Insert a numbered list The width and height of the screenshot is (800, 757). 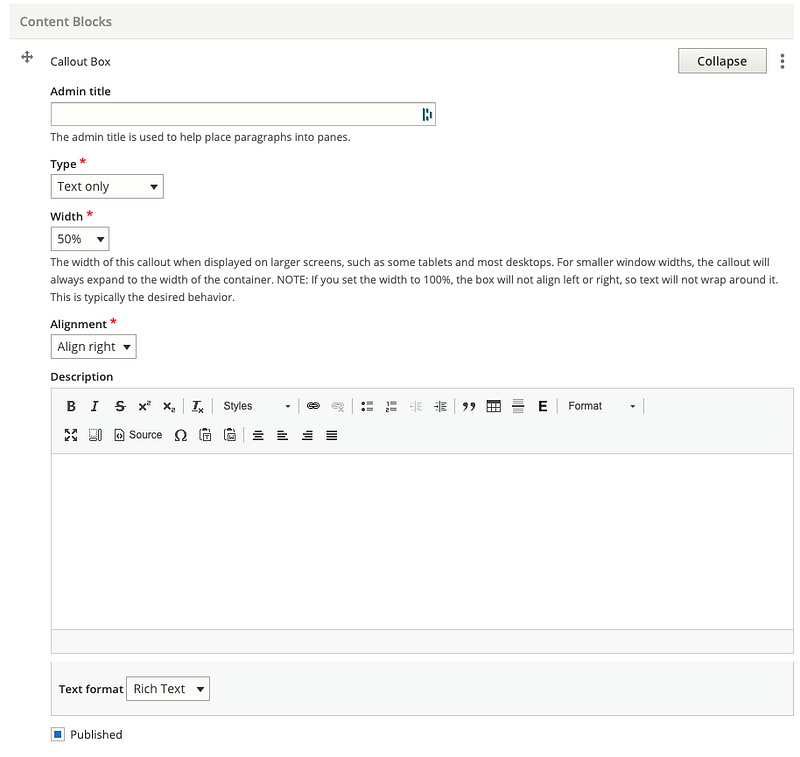(391, 406)
